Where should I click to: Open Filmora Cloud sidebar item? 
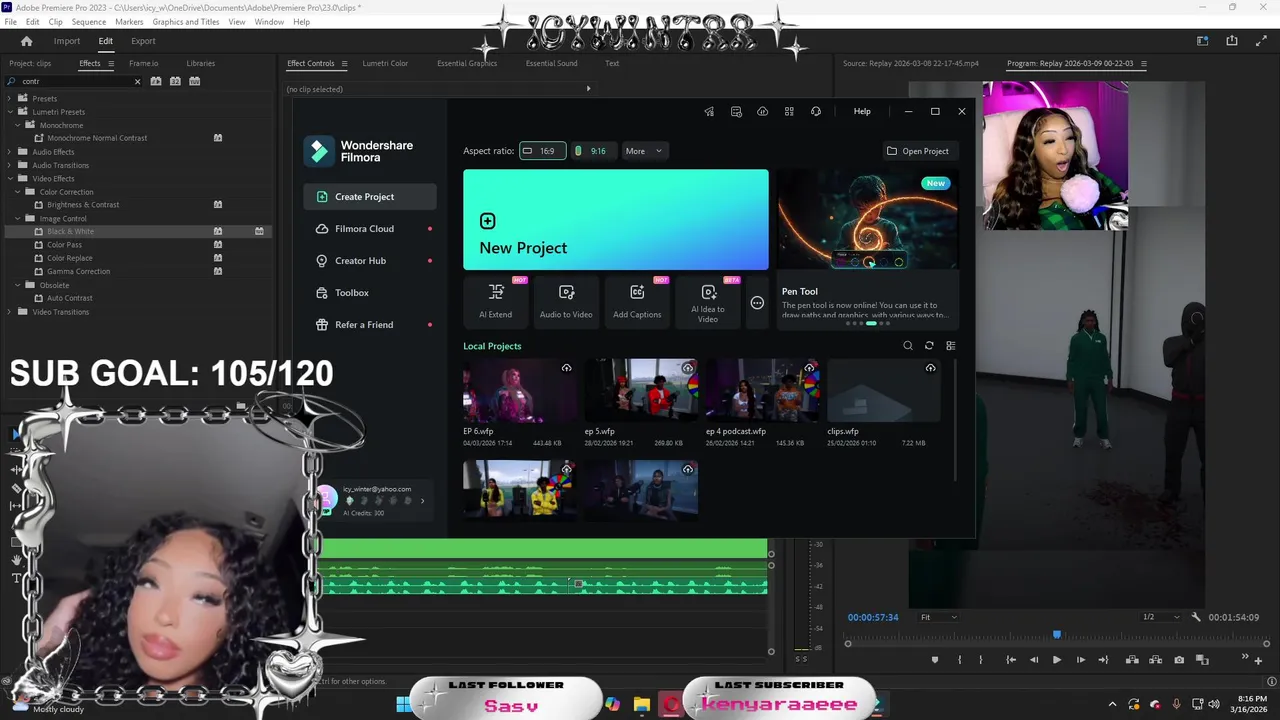(x=370, y=229)
